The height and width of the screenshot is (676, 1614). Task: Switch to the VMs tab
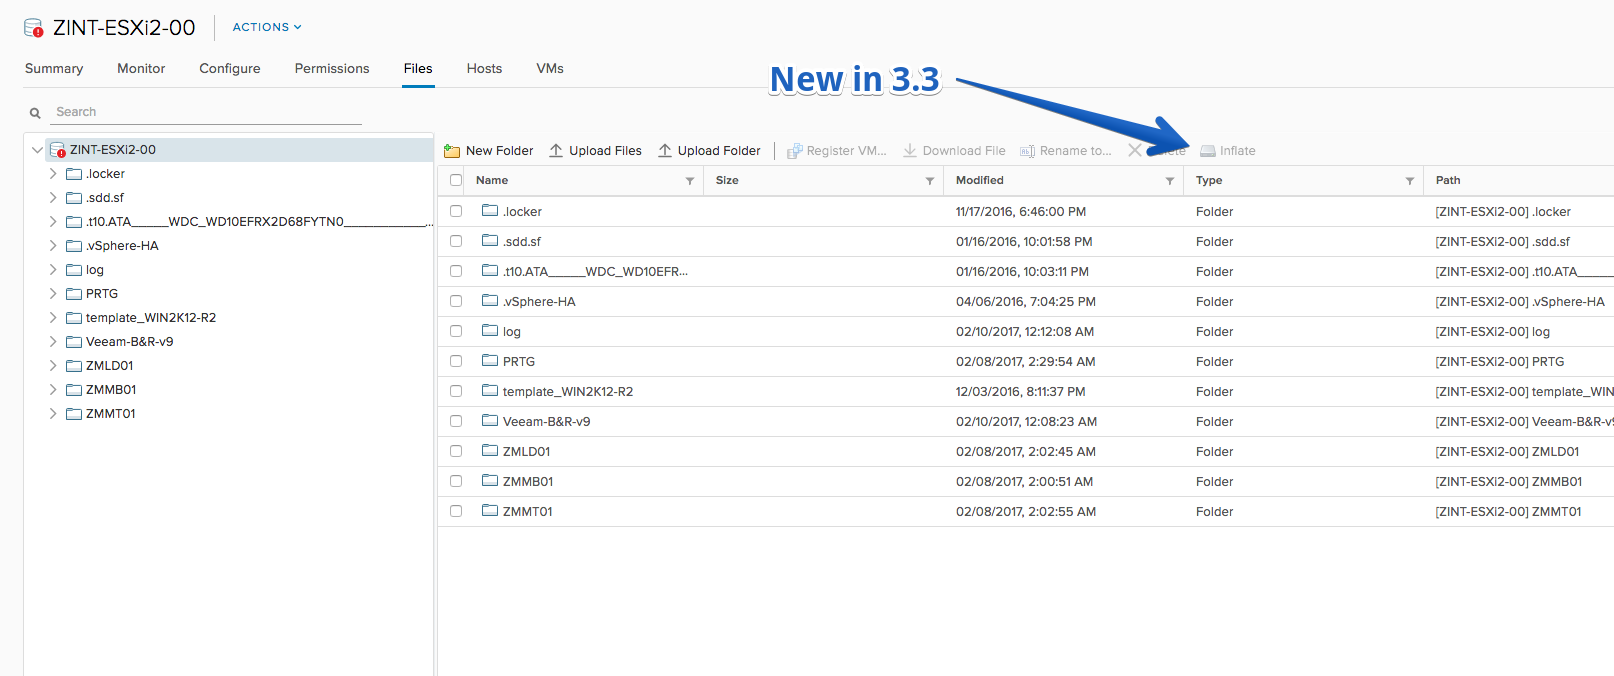[x=550, y=69]
